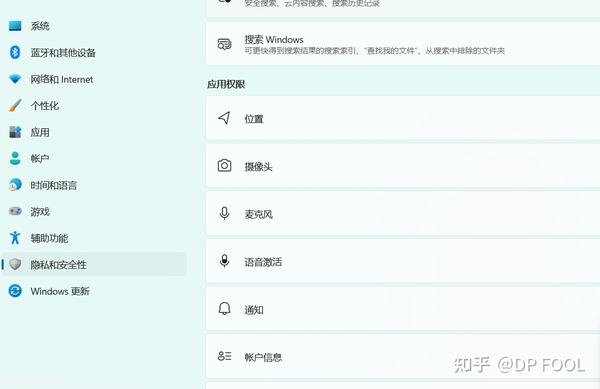Select 个性化 in the sidebar

click(94, 105)
